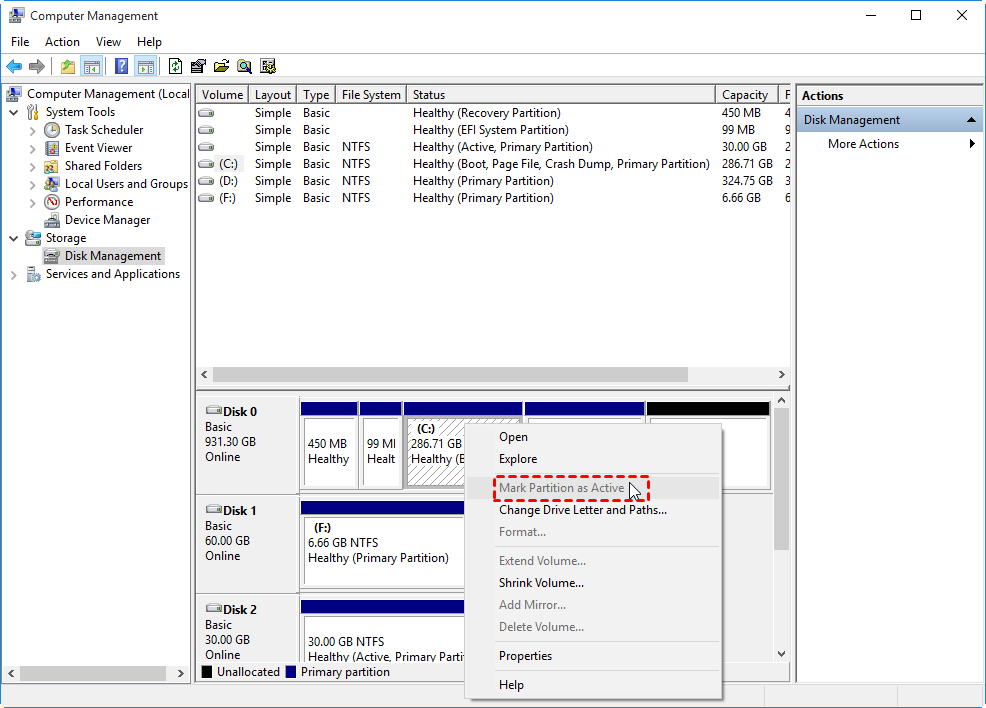Click the Refresh icon in the toolbar
Image resolution: width=986 pixels, height=708 pixels.
(176, 67)
